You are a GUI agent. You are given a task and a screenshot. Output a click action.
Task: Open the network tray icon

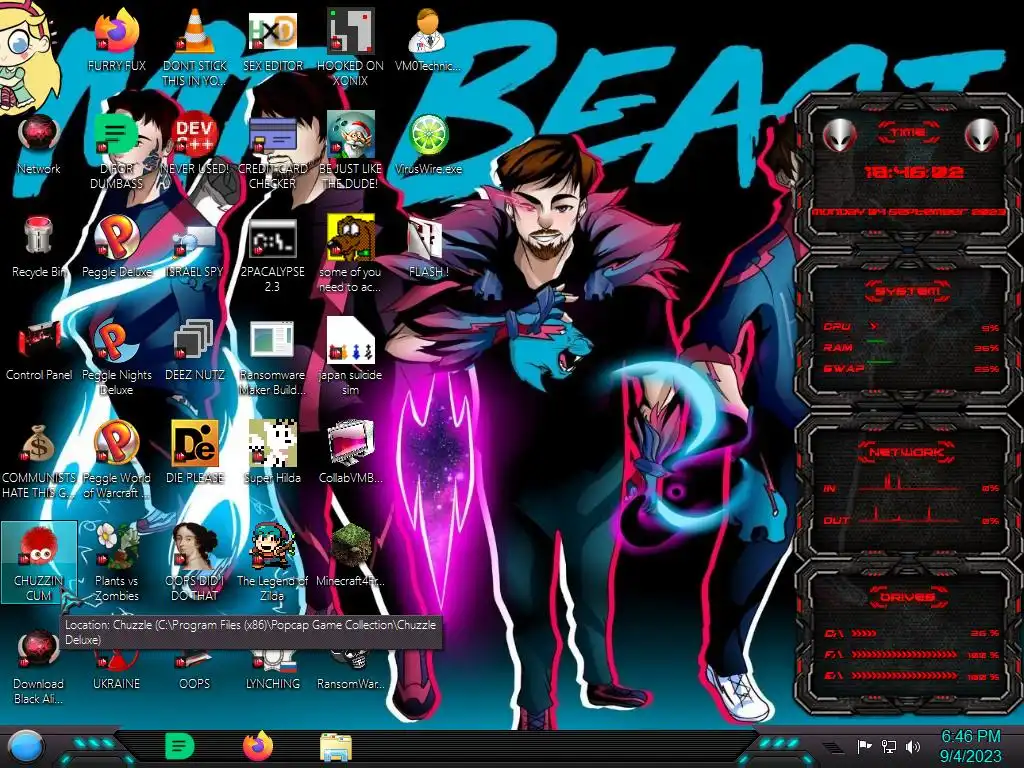889,746
